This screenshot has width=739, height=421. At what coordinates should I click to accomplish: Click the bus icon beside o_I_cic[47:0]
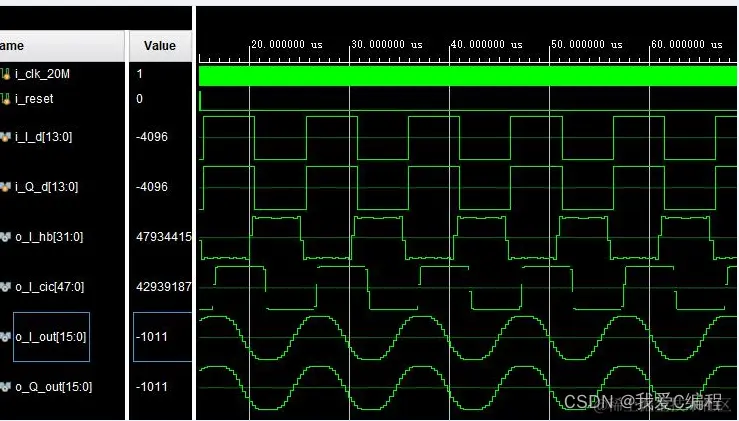[x=5, y=287]
